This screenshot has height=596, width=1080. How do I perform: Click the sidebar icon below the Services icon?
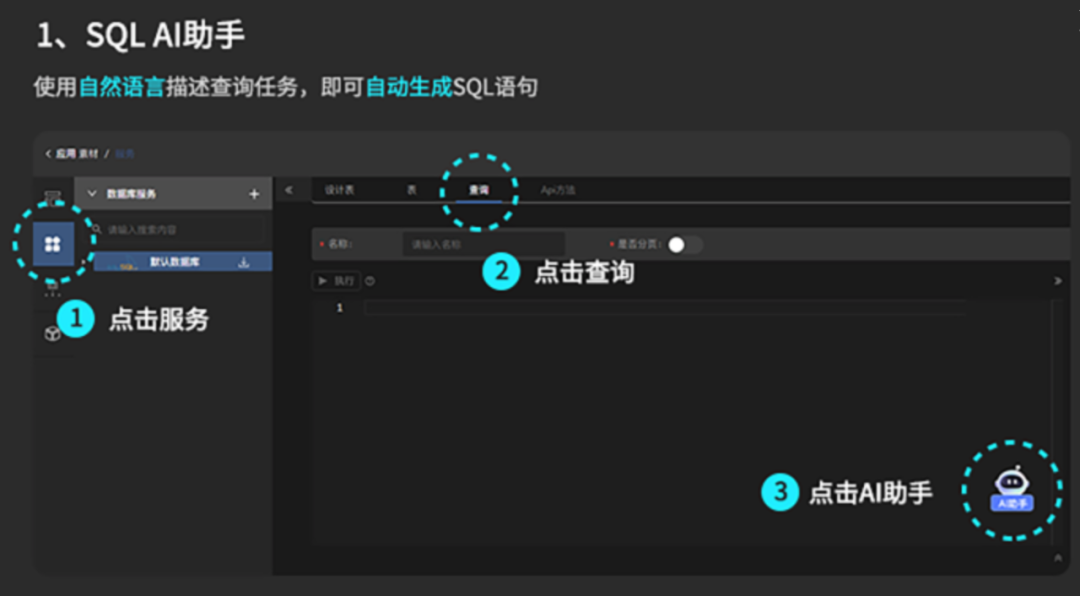[53, 288]
